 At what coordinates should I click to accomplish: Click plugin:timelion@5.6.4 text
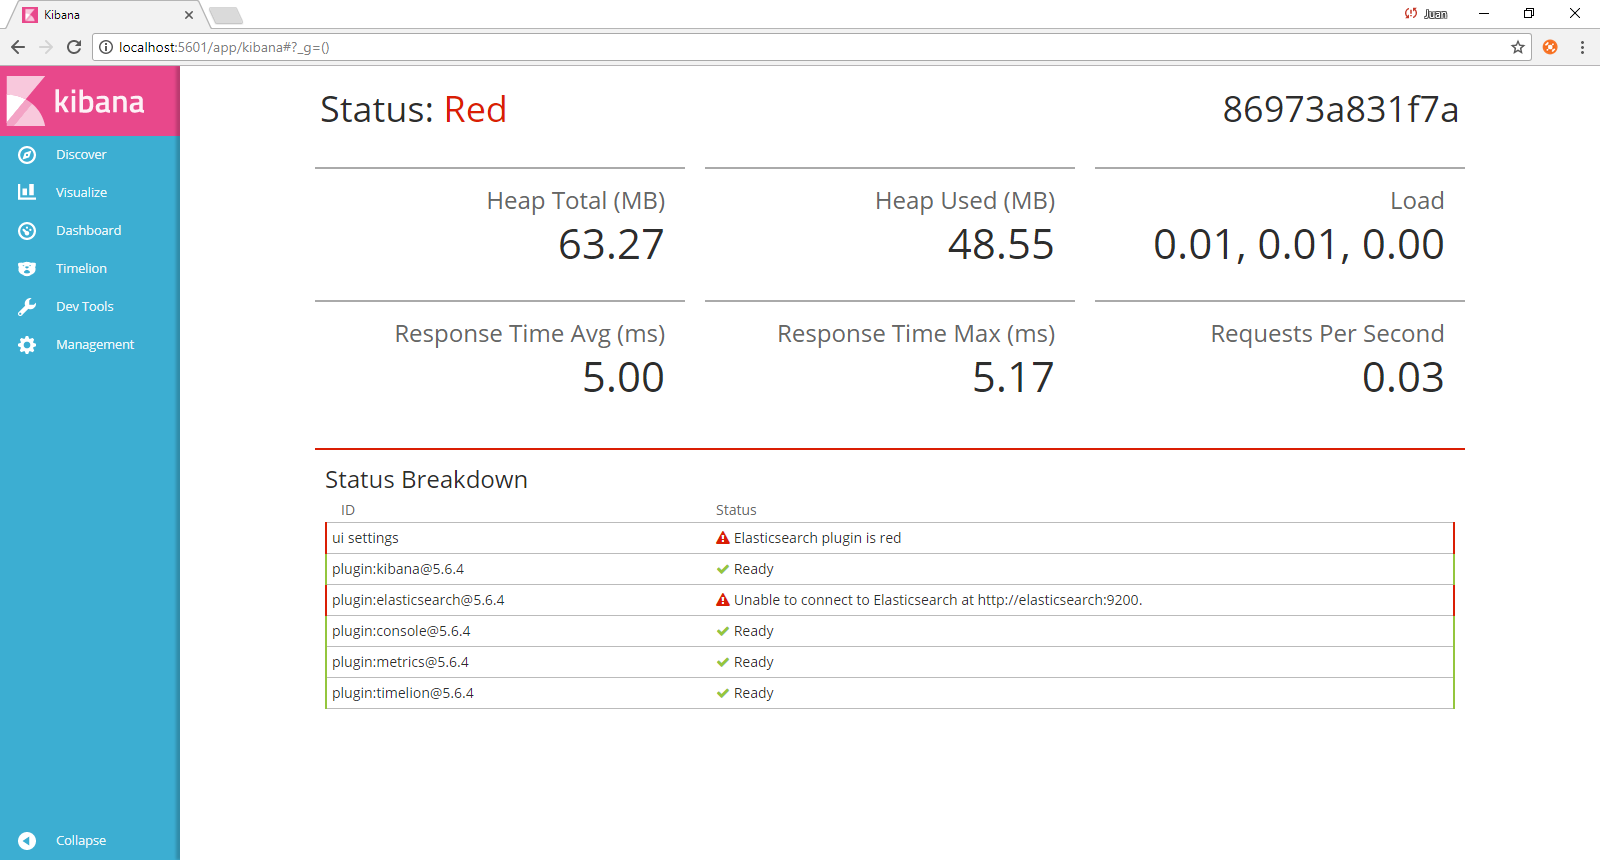pos(403,693)
